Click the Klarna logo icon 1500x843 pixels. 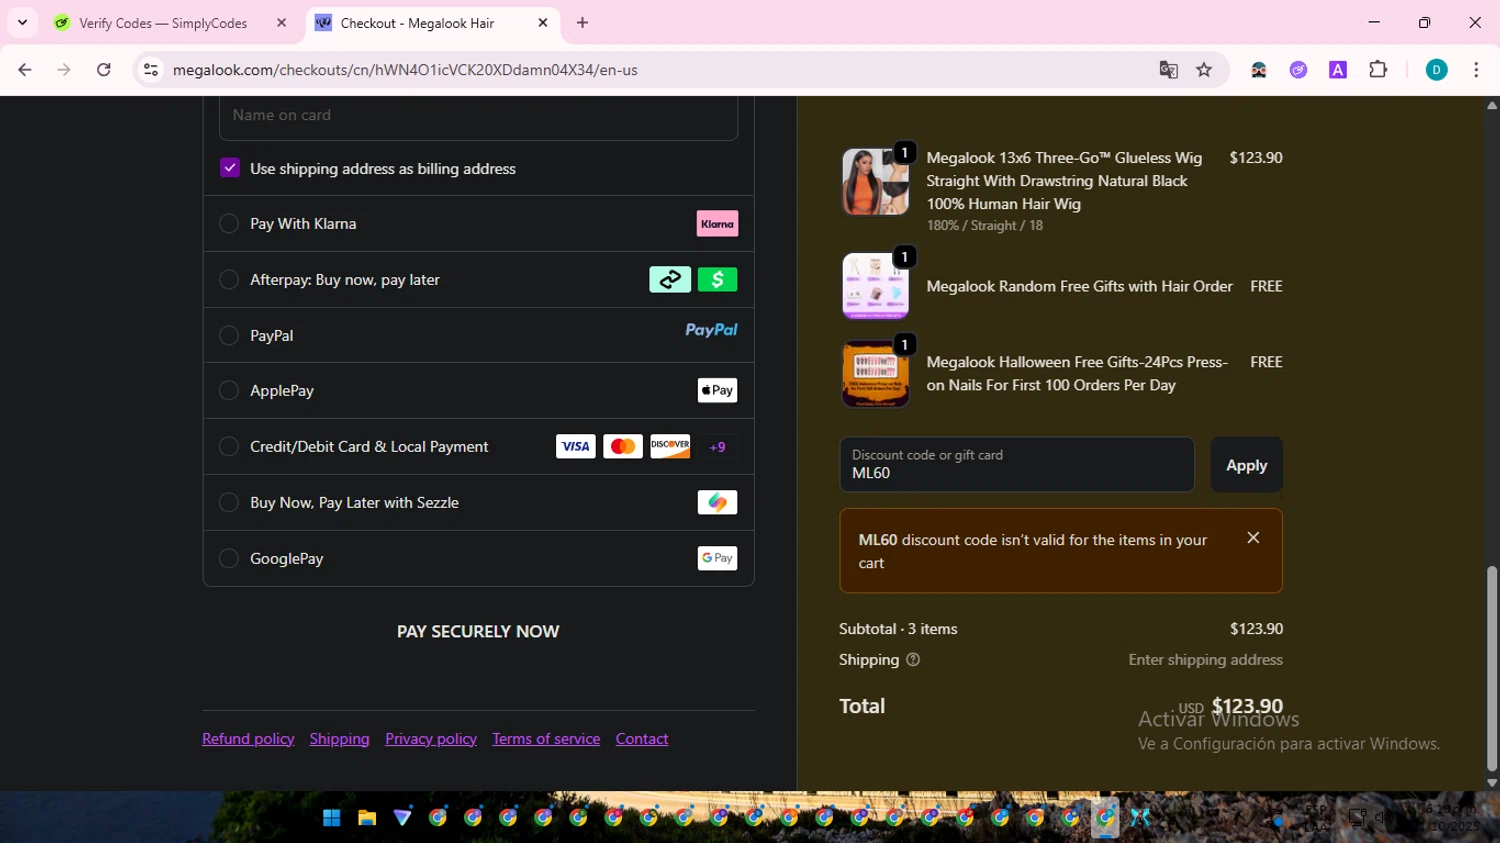pos(717,224)
